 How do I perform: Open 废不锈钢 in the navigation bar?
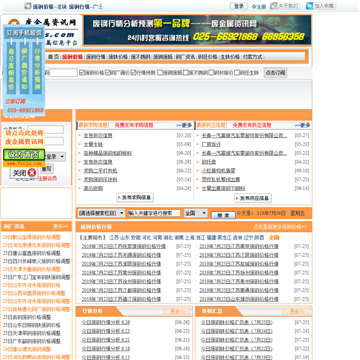coord(140,57)
